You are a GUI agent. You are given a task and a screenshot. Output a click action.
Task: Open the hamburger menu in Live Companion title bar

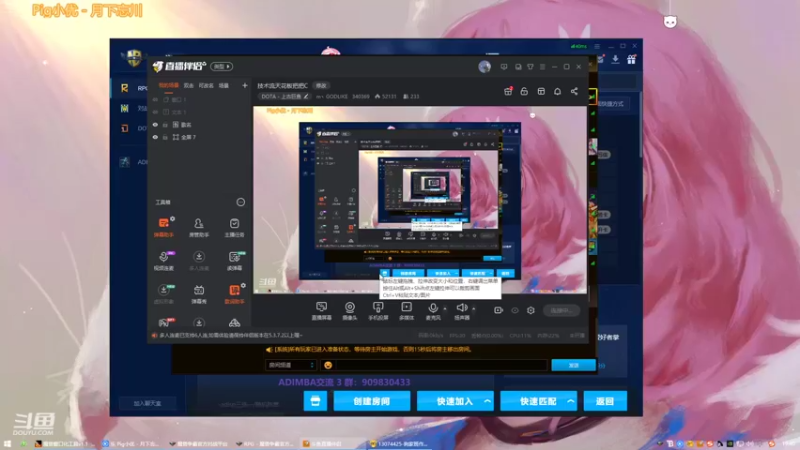[542, 67]
